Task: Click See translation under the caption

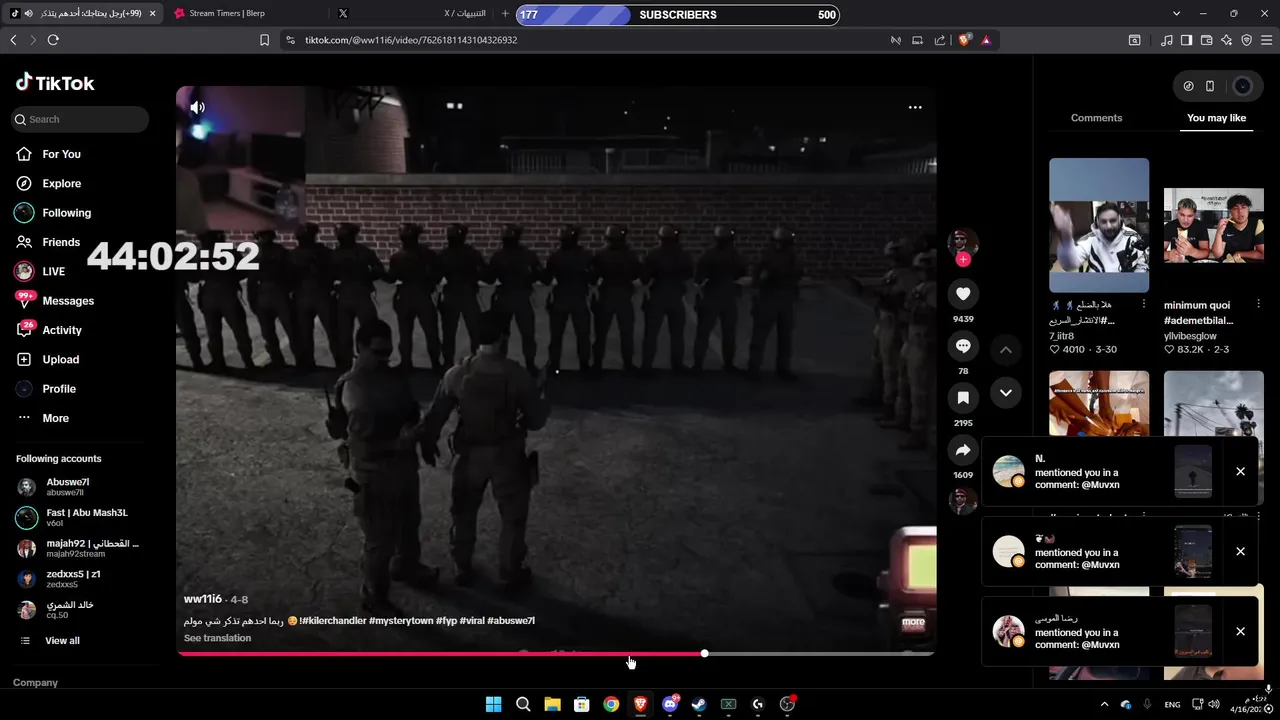Action: (x=217, y=638)
